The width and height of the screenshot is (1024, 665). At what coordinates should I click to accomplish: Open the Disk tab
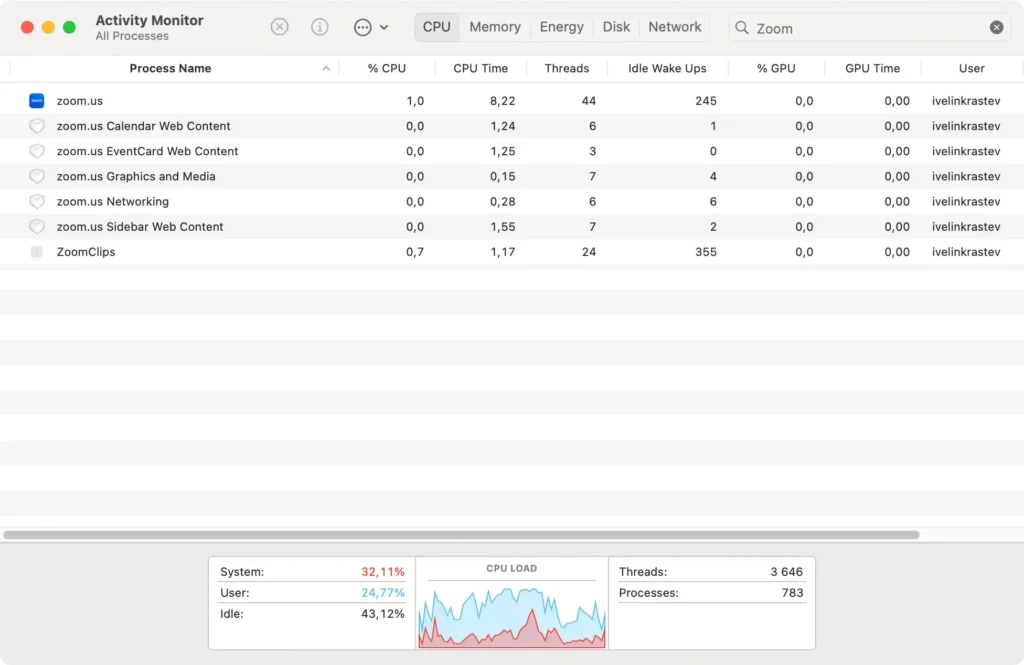[616, 27]
